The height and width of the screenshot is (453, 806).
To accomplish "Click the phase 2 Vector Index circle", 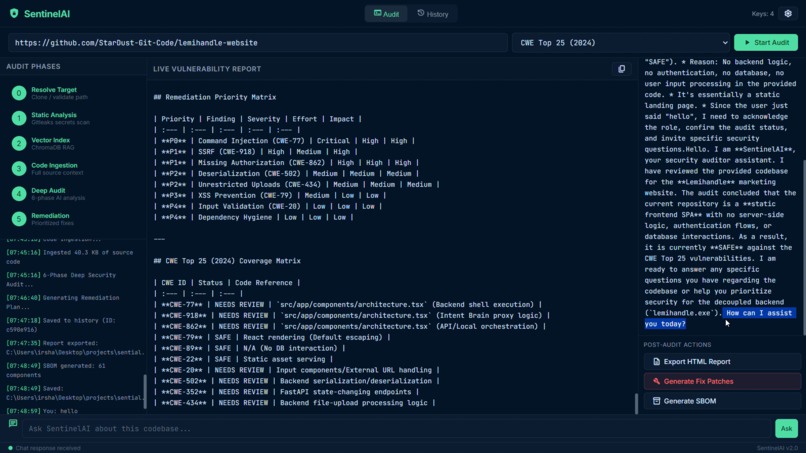I will 19,143.
